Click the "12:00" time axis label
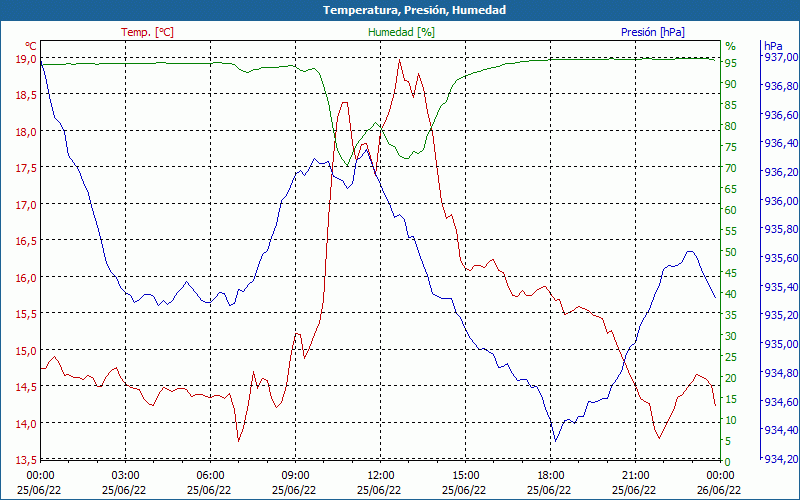The width and height of the screenshot is (800, 500). coord(380,476)
